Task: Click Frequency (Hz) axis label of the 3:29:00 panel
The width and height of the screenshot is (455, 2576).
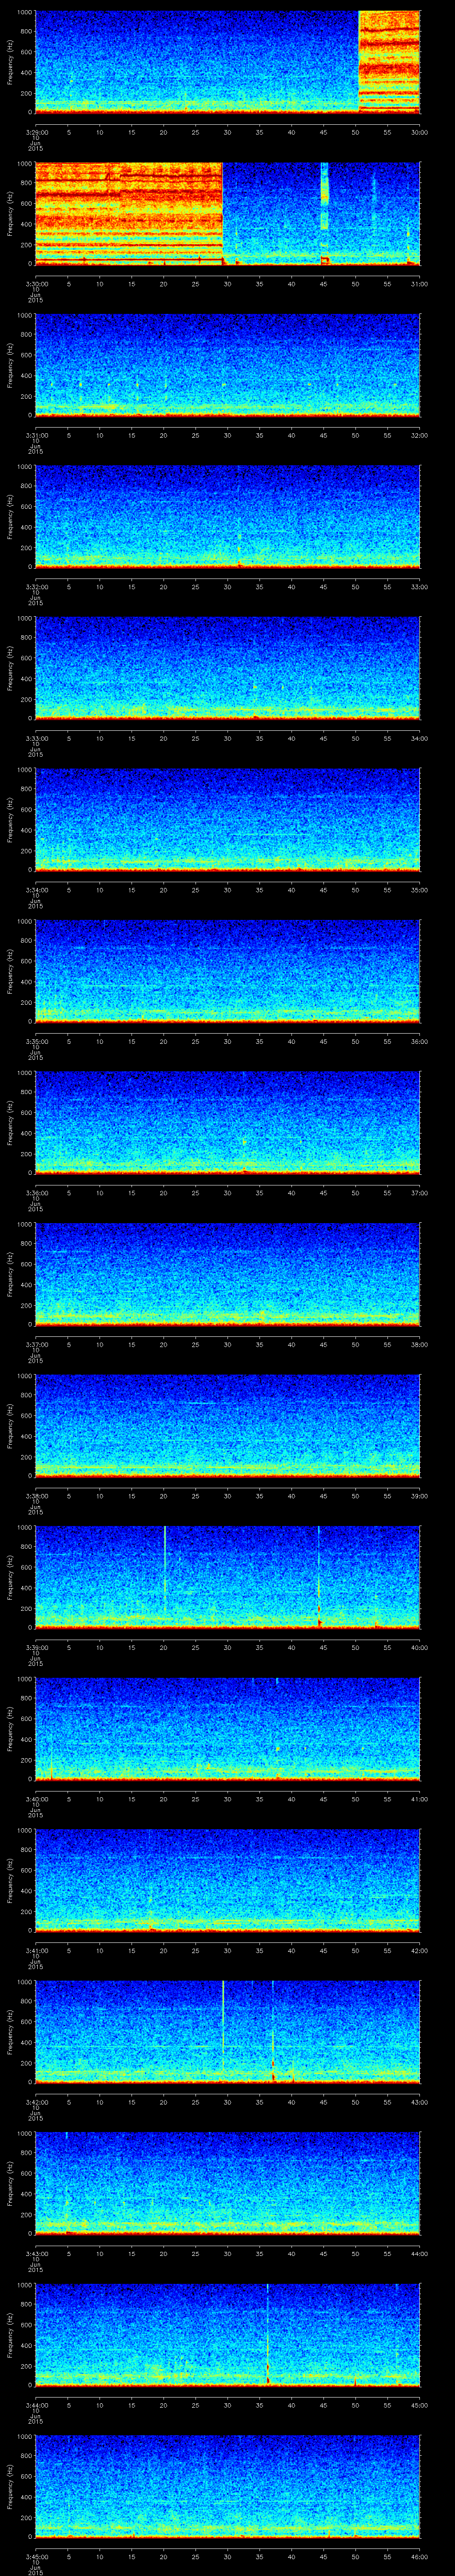Action: click(11, 62)
